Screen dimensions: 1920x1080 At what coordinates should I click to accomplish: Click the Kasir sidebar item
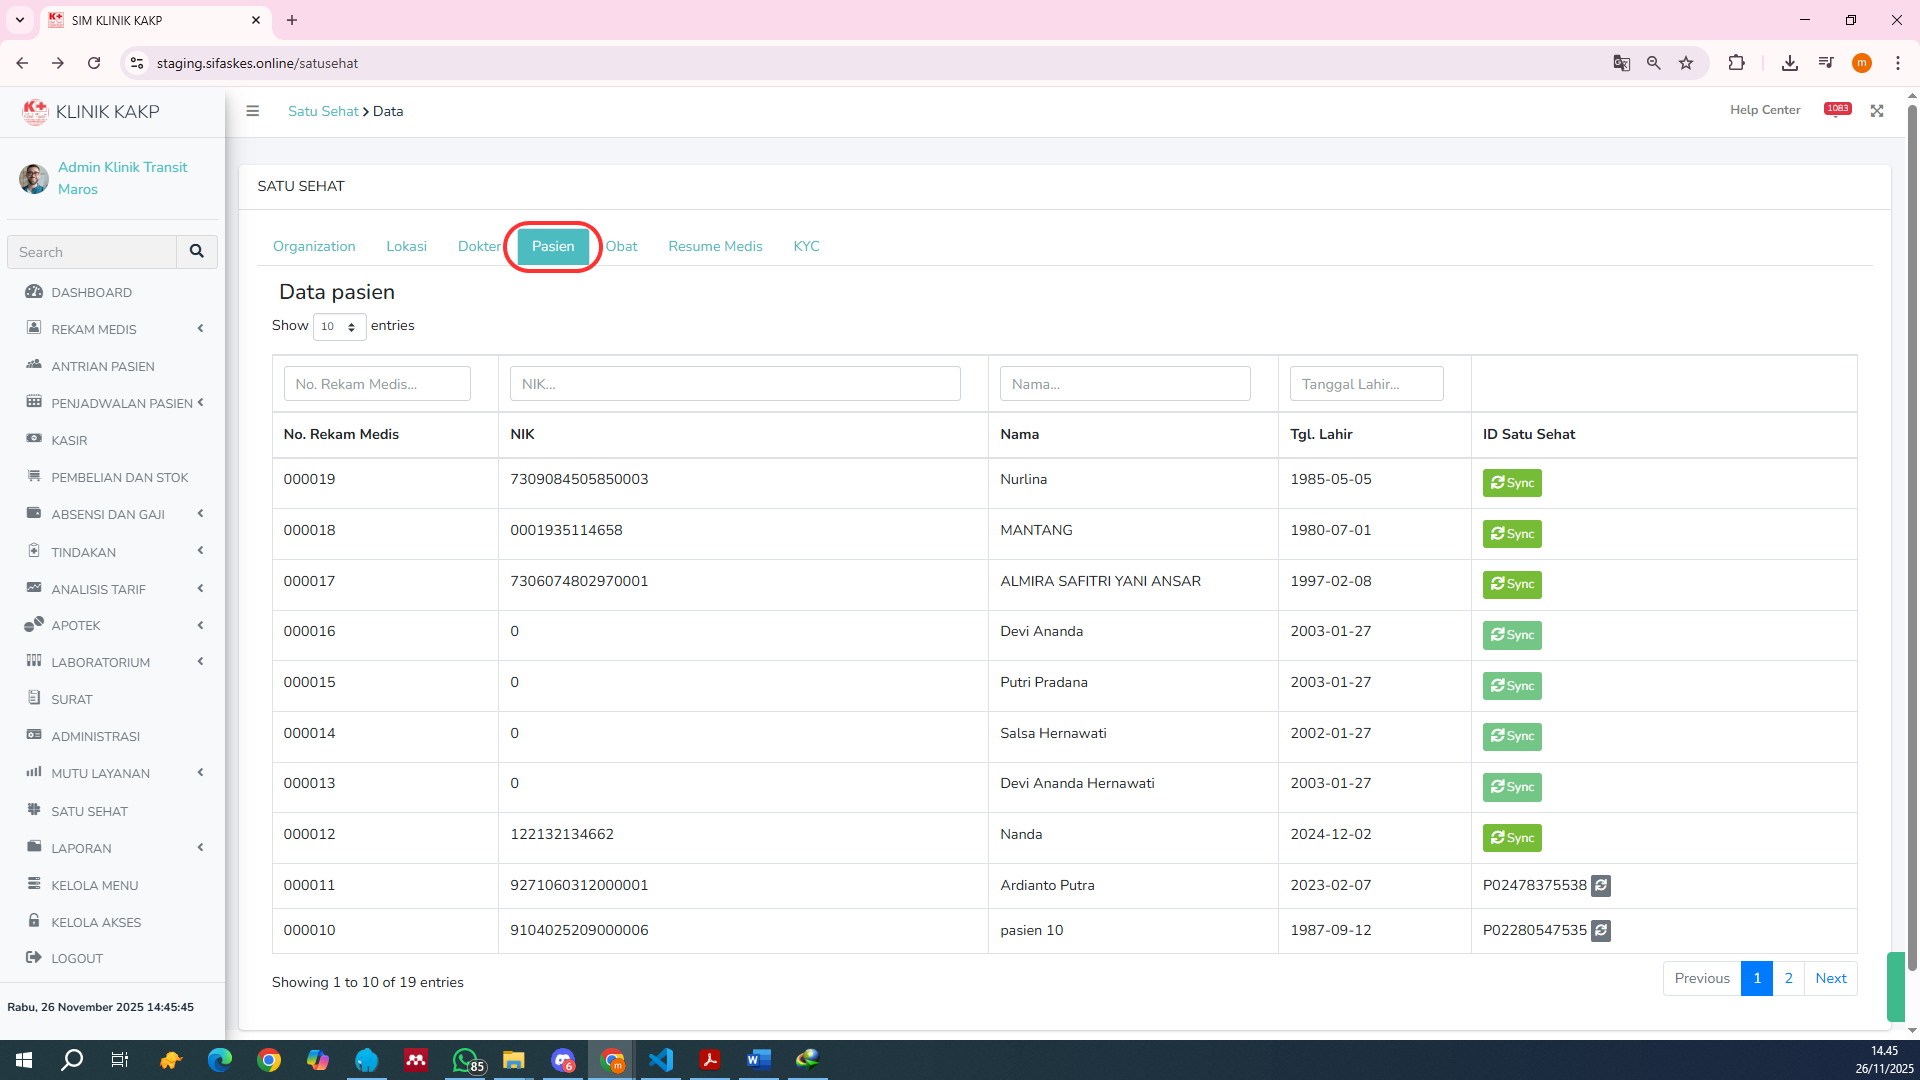[69, 440]
